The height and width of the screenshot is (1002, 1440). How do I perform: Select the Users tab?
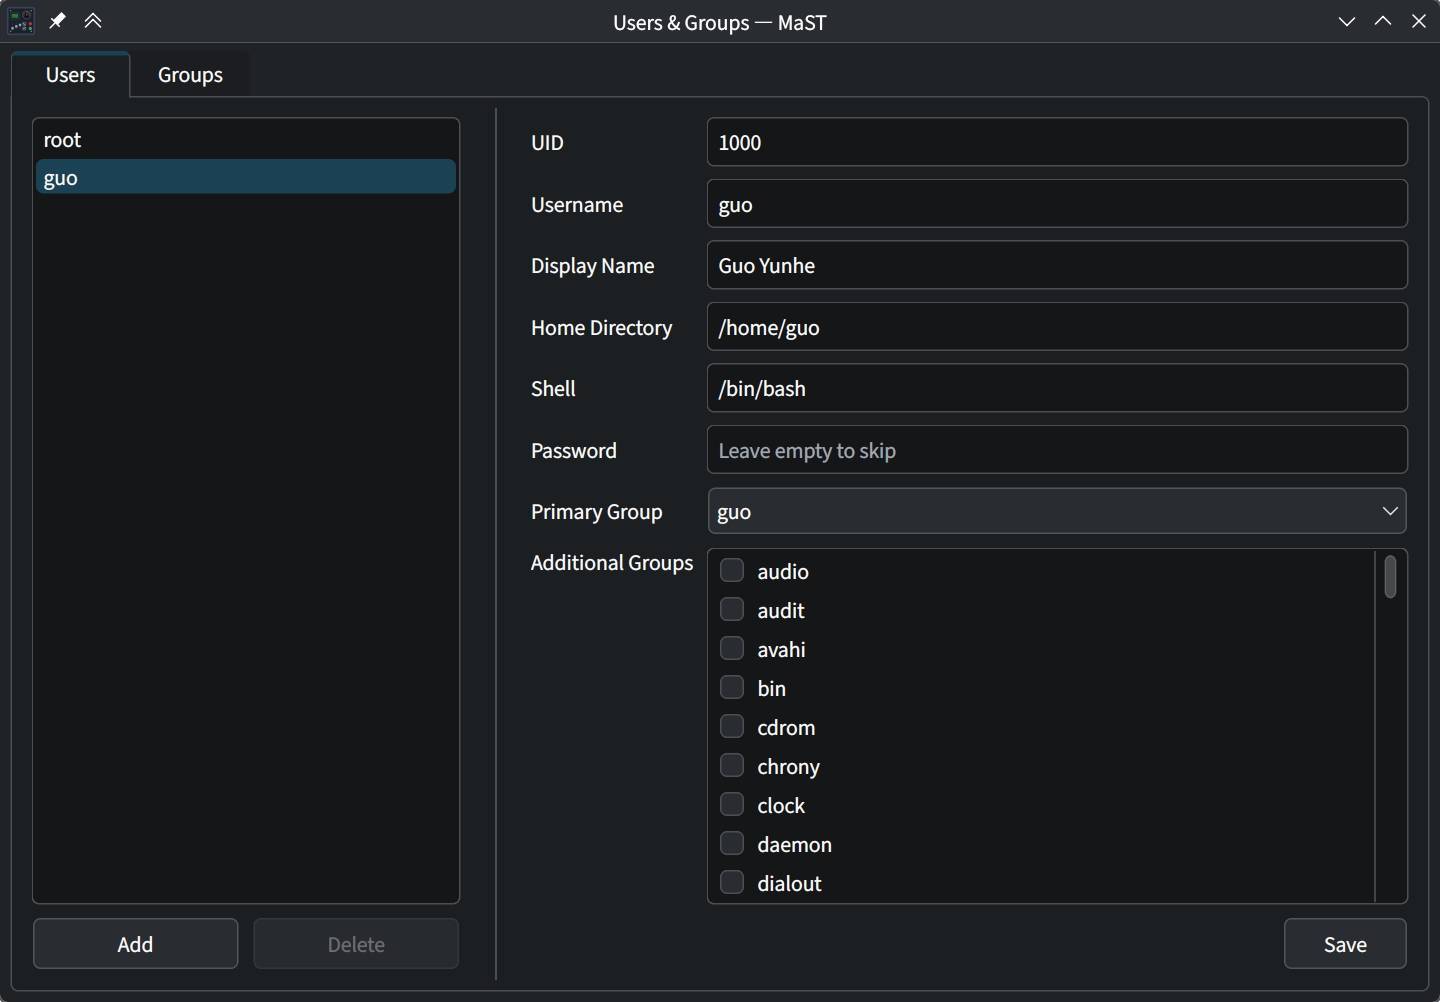tap(70, 75)
